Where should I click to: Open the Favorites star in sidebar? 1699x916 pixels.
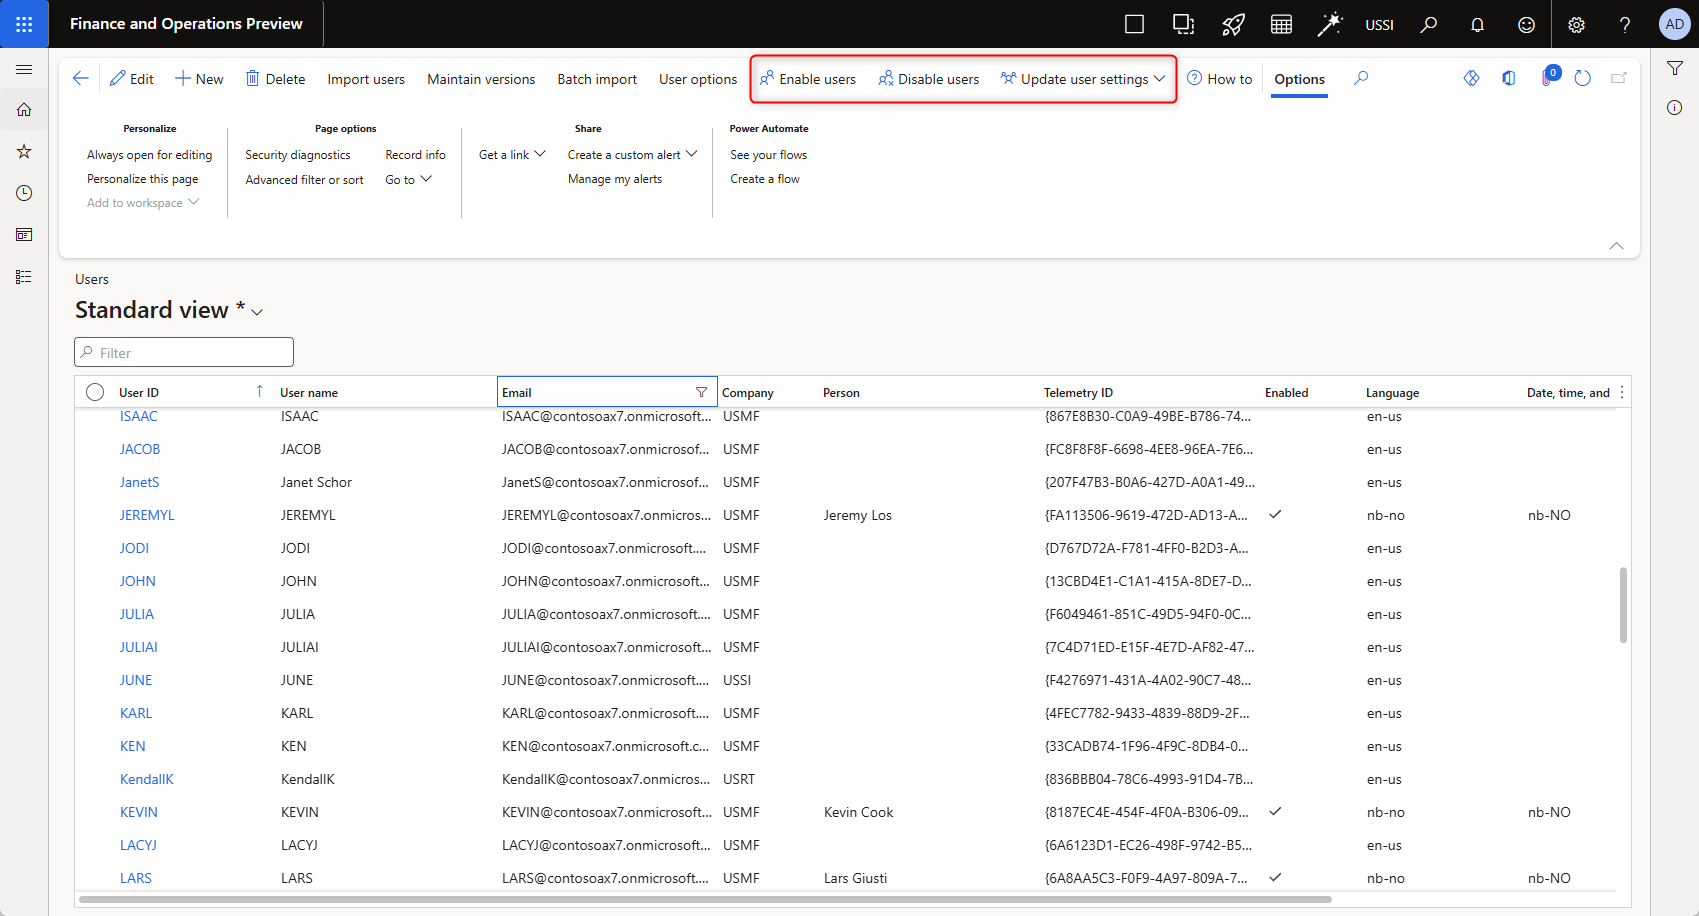pyautogui.click(x=24, y=151)
